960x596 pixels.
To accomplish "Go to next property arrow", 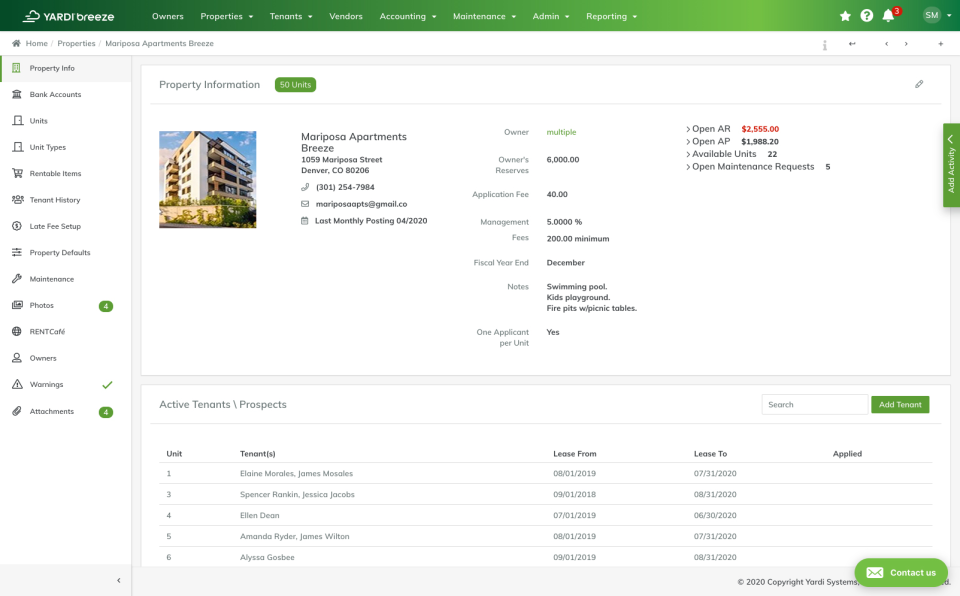I will pyautogui.click(x=906, y=43).
